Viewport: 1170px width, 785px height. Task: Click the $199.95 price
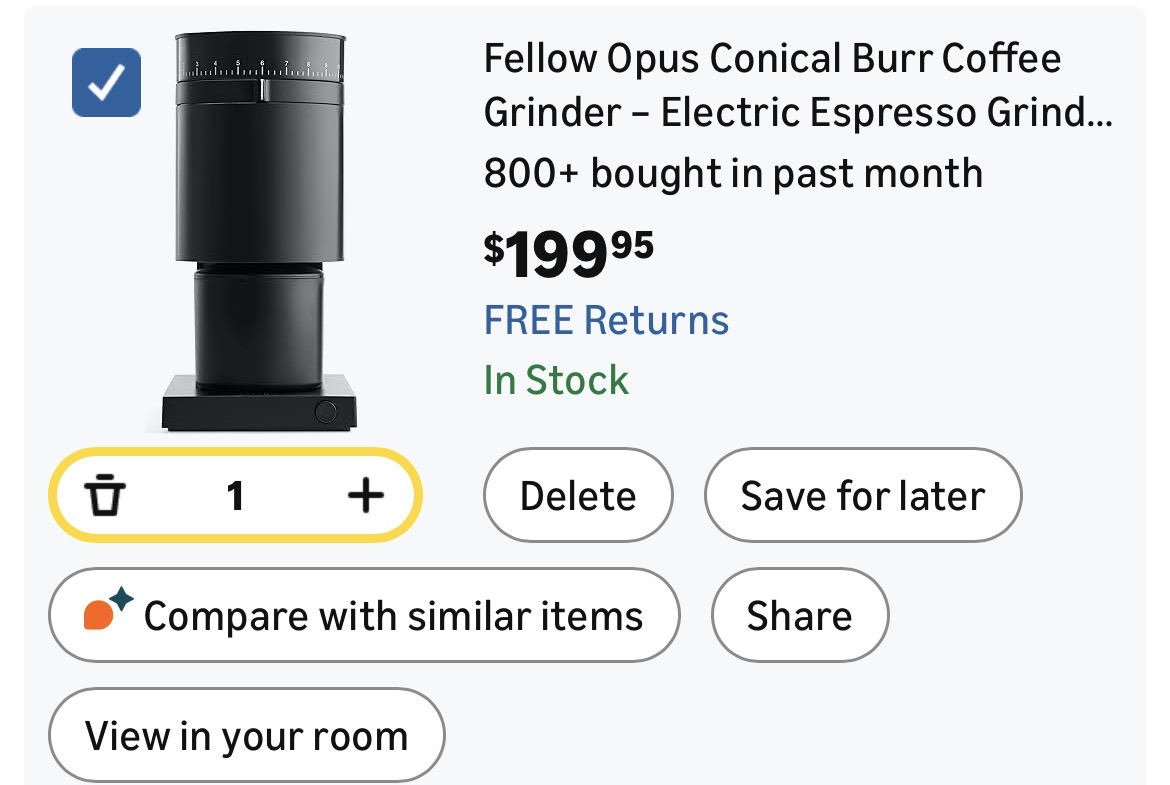pos(568,254)
